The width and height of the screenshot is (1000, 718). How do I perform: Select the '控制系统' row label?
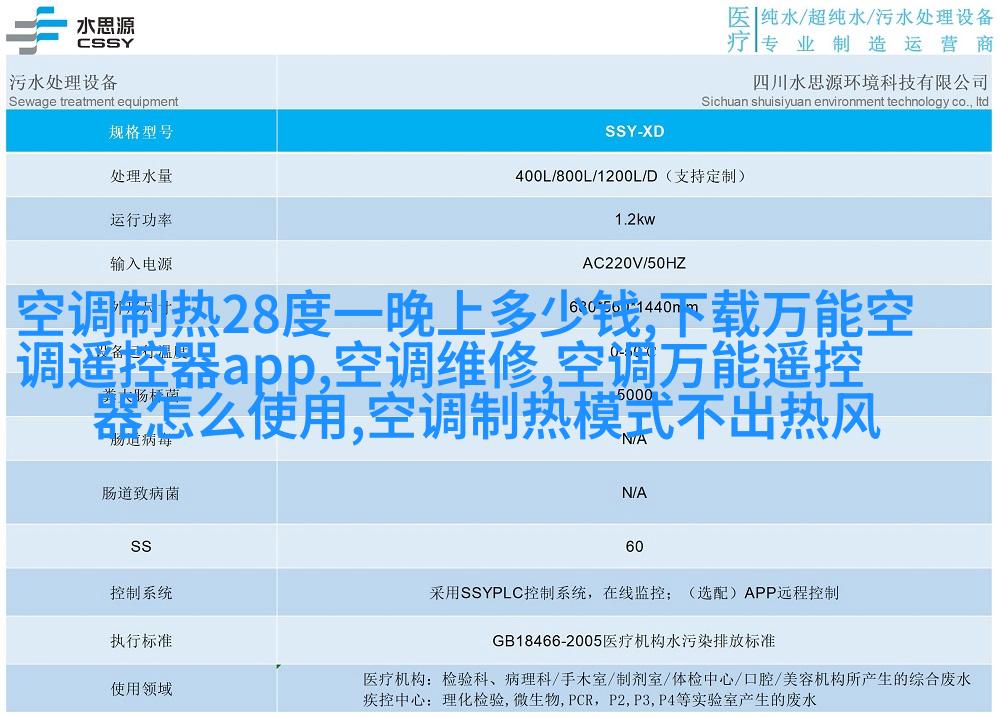pyautogui.click(x=141, y=593)
